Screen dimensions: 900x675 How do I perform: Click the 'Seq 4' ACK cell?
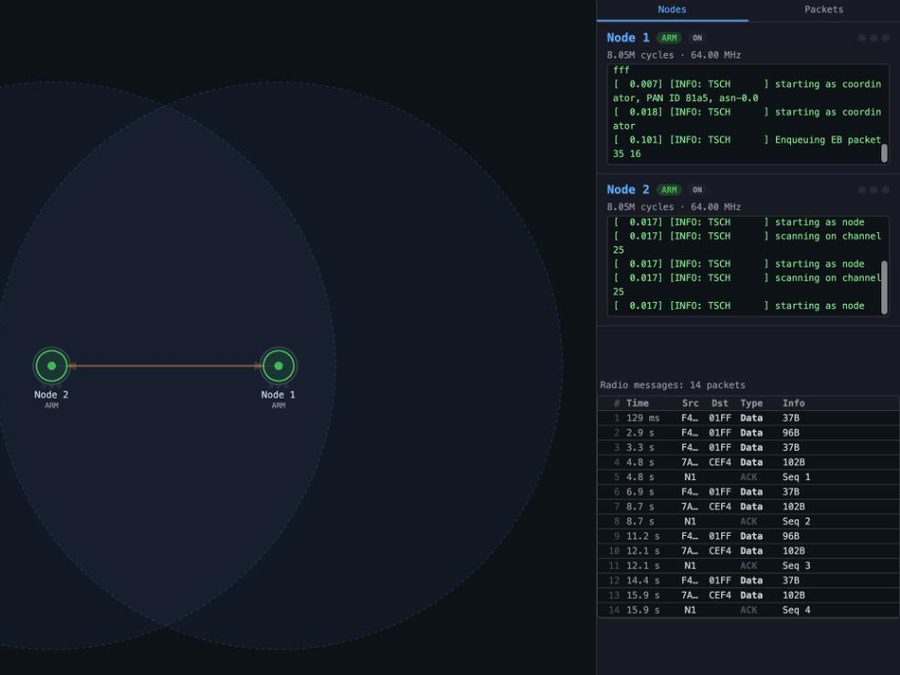pos(796,610)
